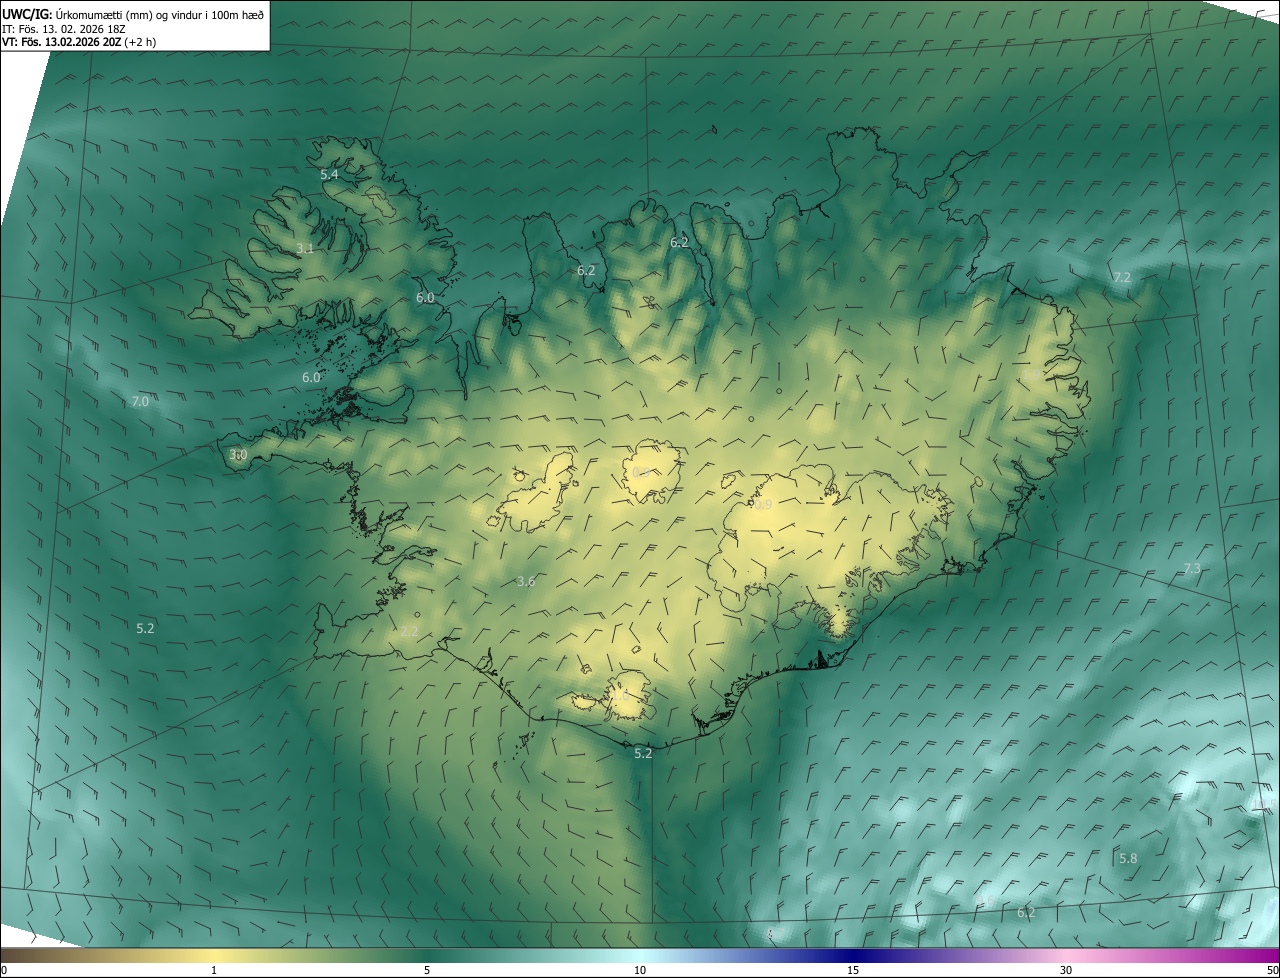
Task: Click the 2.2 value label on the map
Action: pyautogui.click(x=409, y=631)
